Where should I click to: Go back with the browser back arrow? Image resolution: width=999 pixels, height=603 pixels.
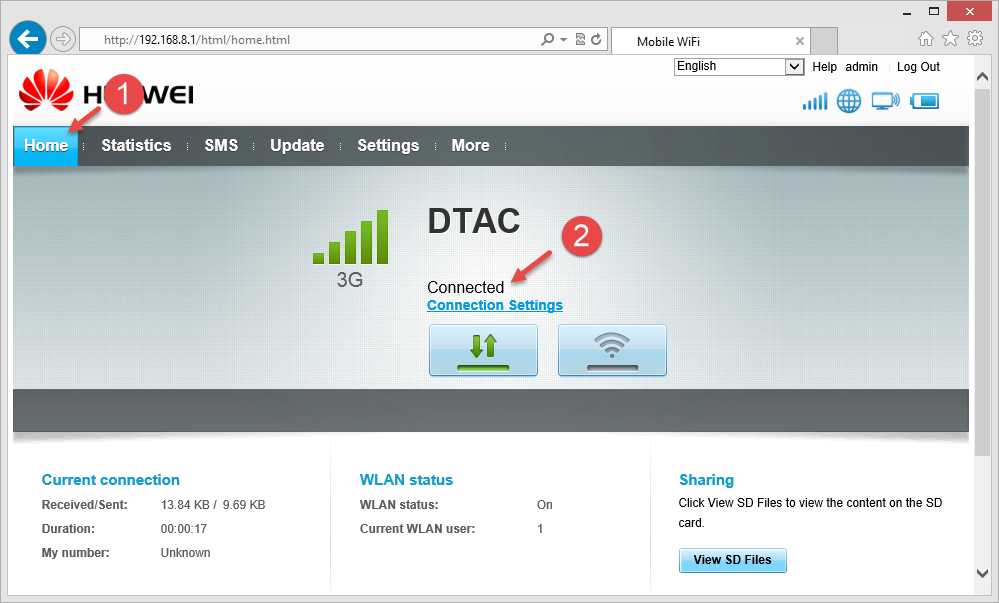(x=28, y=39)
